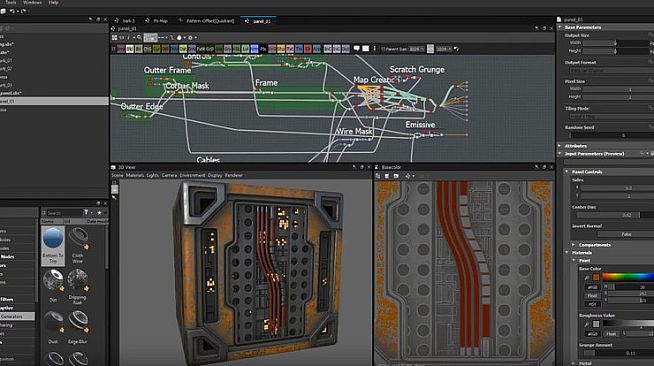Select the Generators category in library tree
Screen dimensions: 654x366
click(17, 316)
